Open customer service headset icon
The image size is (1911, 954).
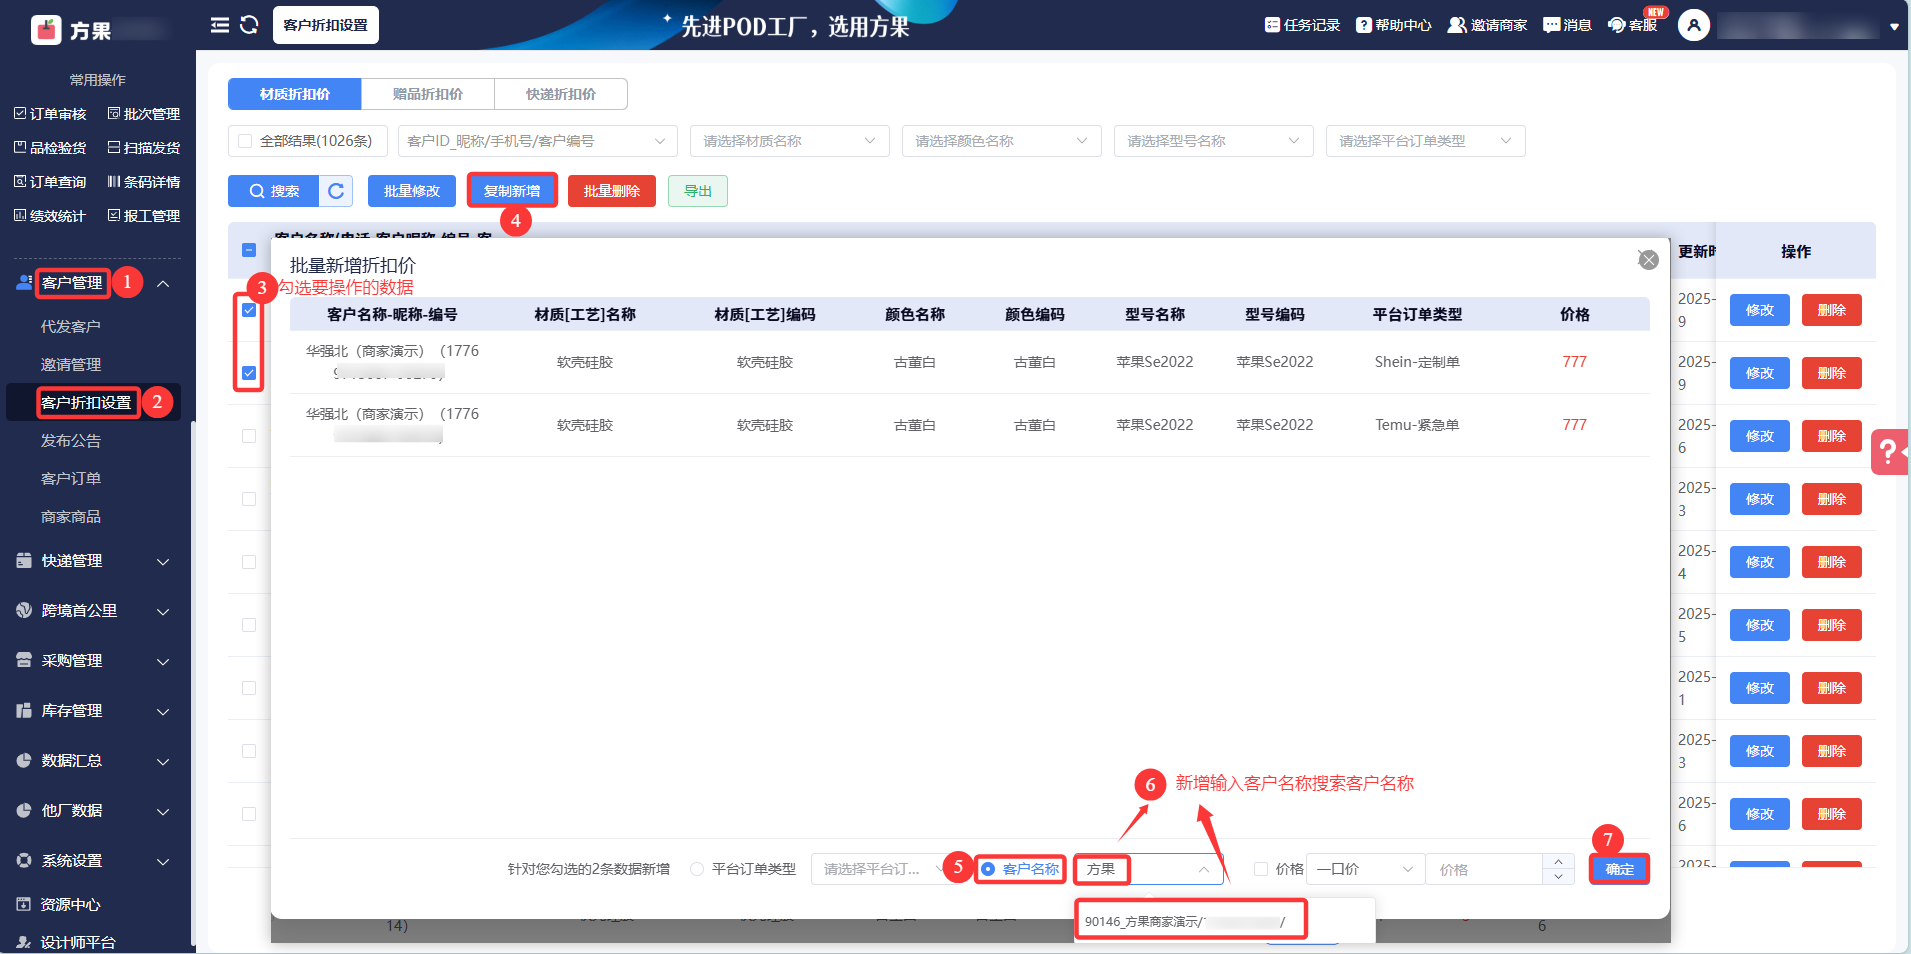[x=1617, y=25]
